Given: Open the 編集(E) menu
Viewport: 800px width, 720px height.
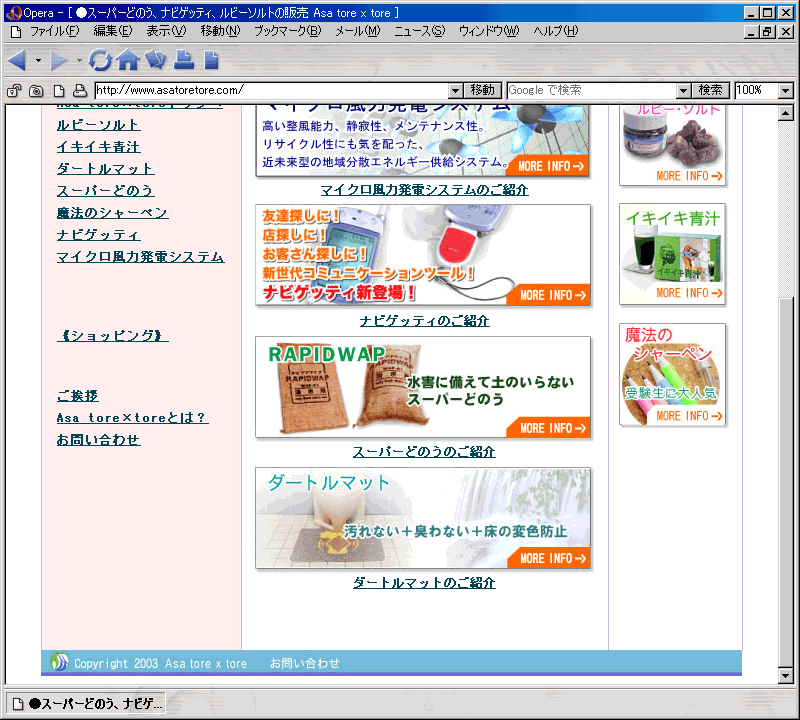Looking at the screenshot, I should (x=113, y=31).
